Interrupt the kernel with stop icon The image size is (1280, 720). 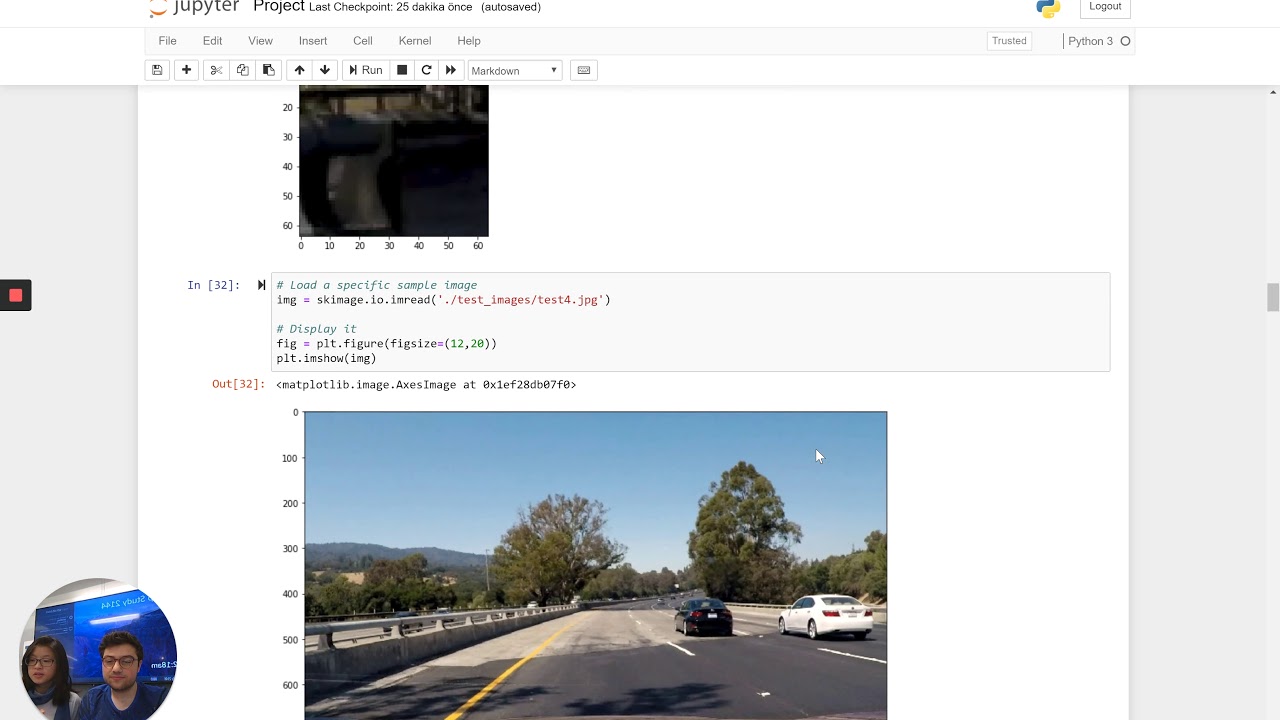402,70
